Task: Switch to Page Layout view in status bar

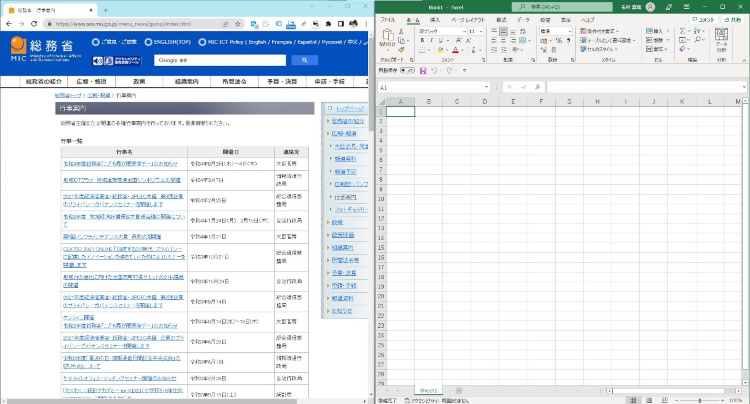Action: [x=649, y=400]
